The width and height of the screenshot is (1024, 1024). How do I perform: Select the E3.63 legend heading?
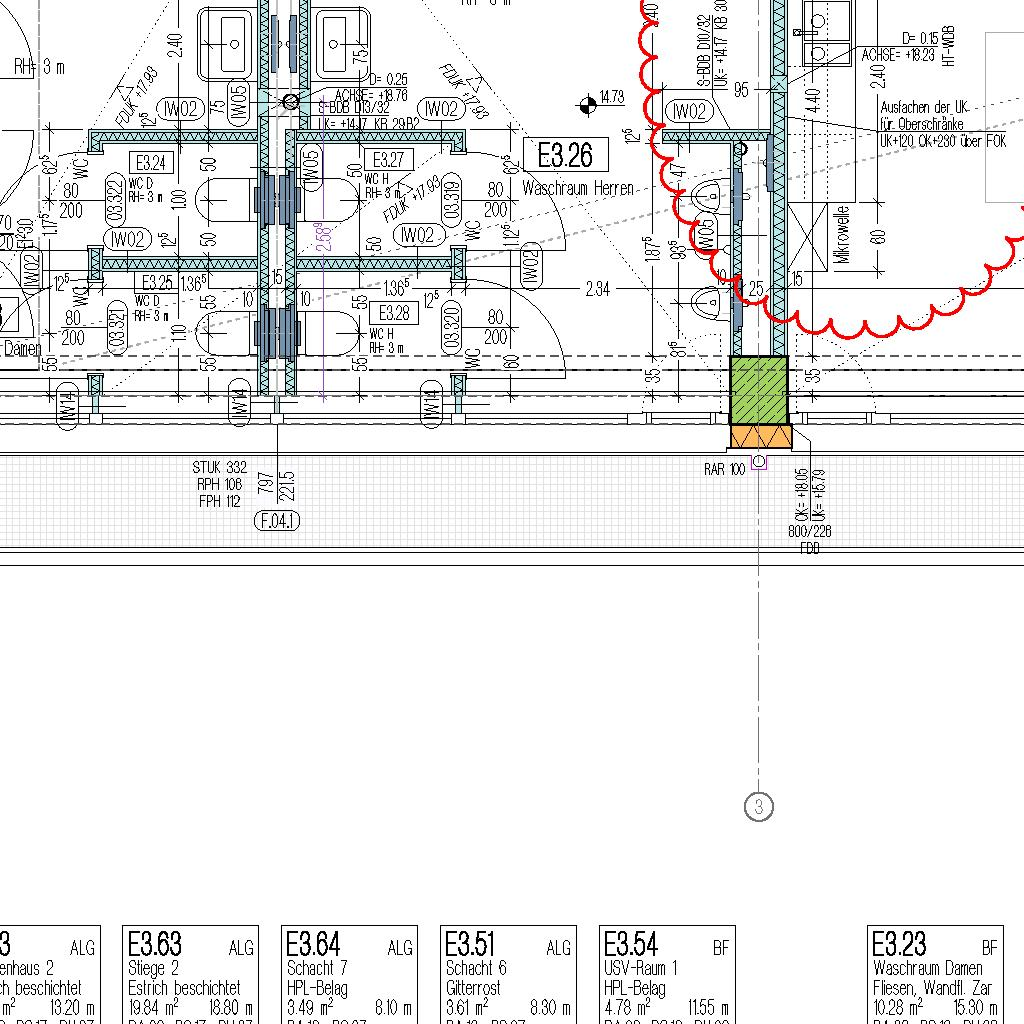(x=155, y=944)
